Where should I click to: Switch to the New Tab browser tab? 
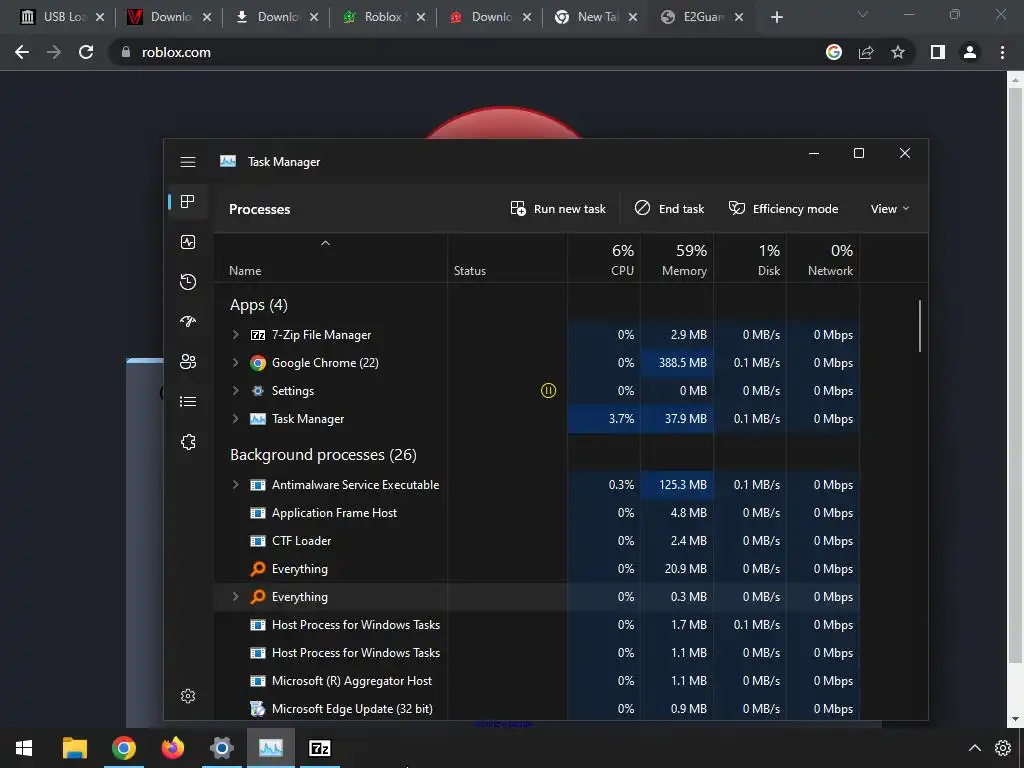pyautogui.click(x=596, y=17)
